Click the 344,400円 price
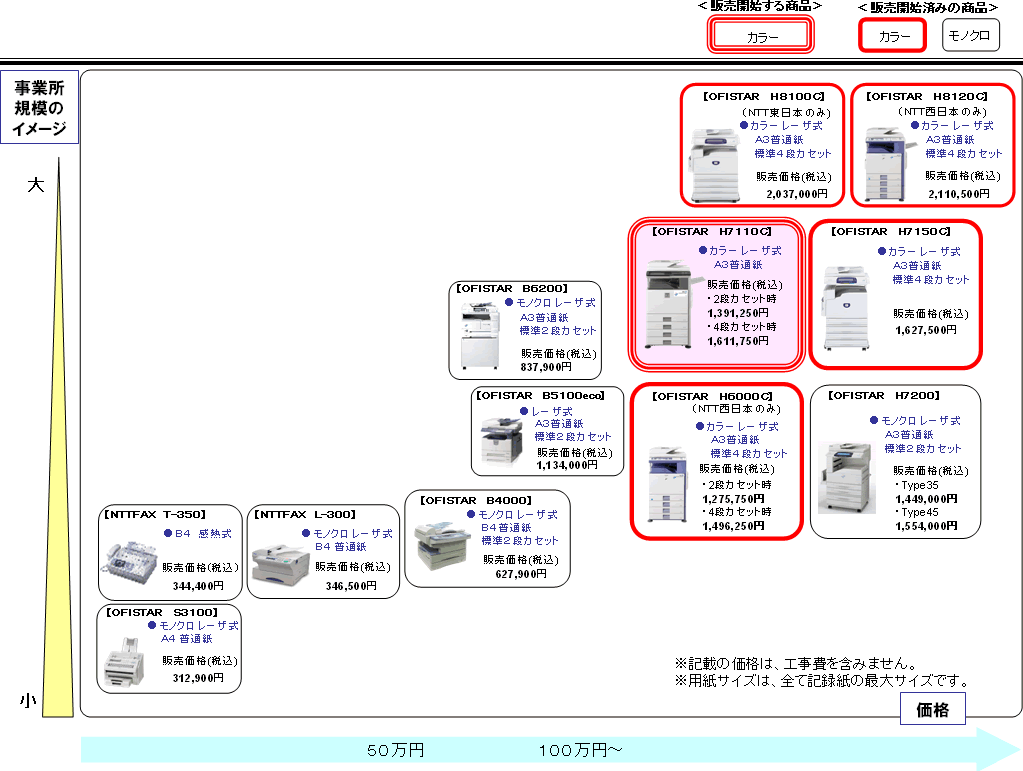Image resolution: width=1023 pixels, height=771 pixels. (x=198, y=586)
